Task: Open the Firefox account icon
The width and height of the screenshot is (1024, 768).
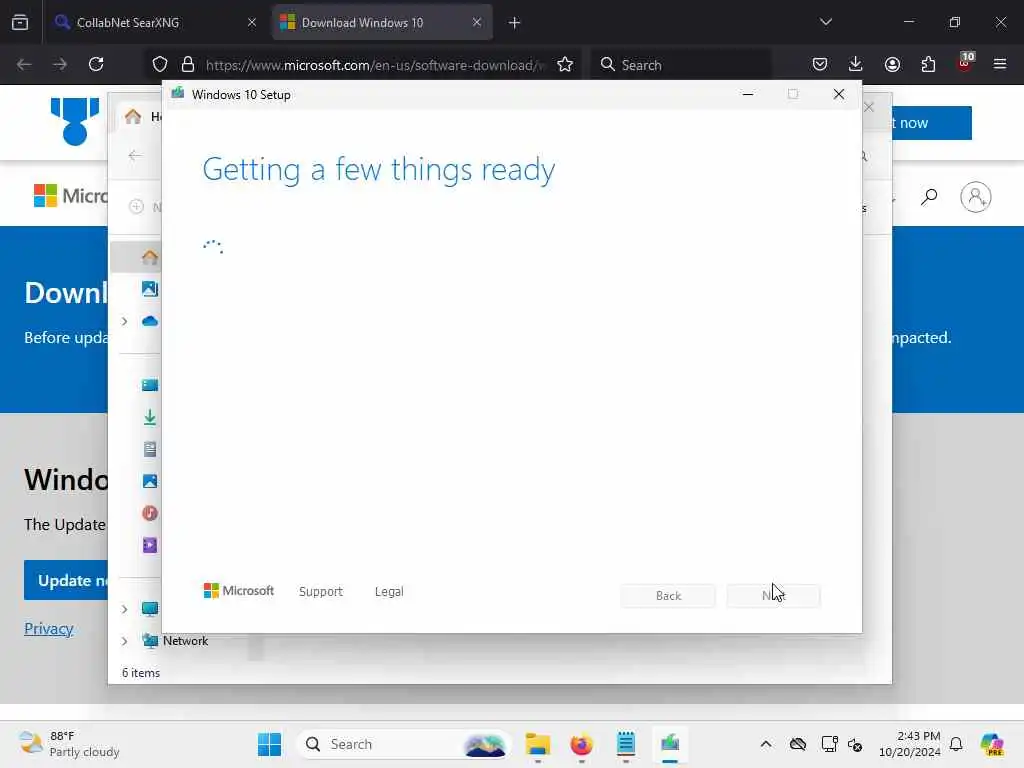Action: (892, 64)
